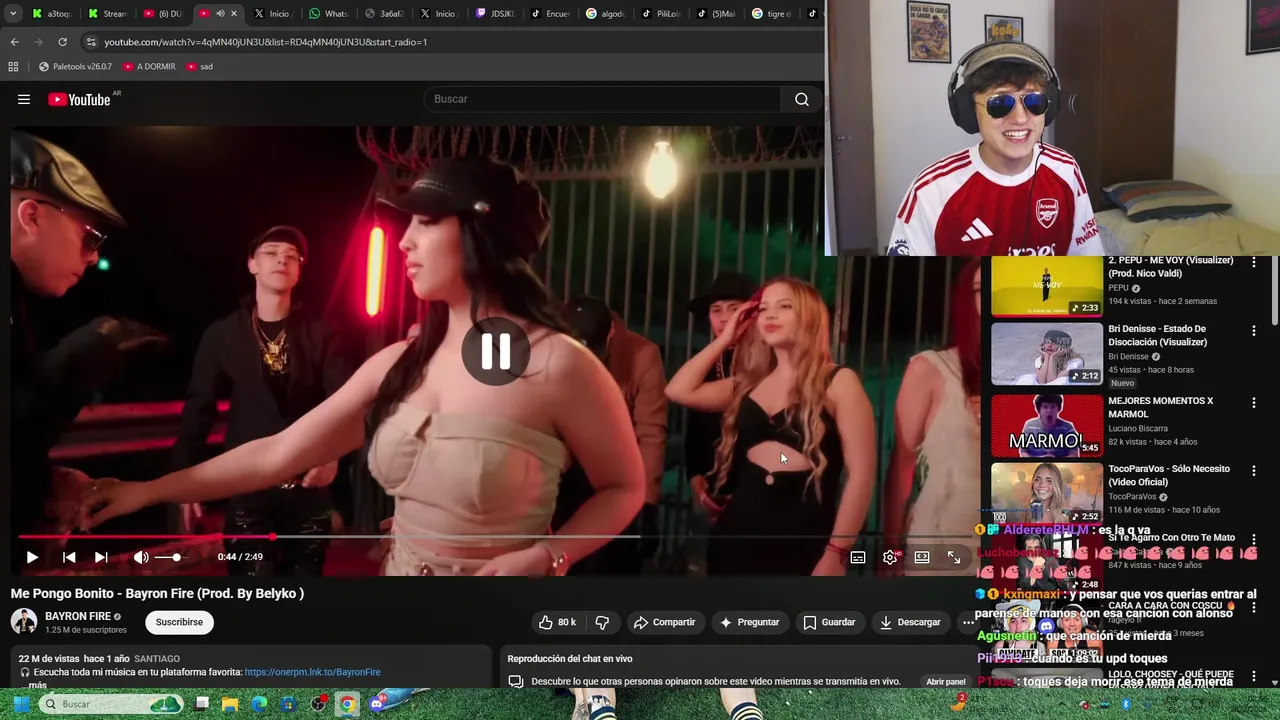The width and height of the screenshot is (1280, 720).
Task: Open the Chrome apps grid shortcut
Action: point(13,67)
